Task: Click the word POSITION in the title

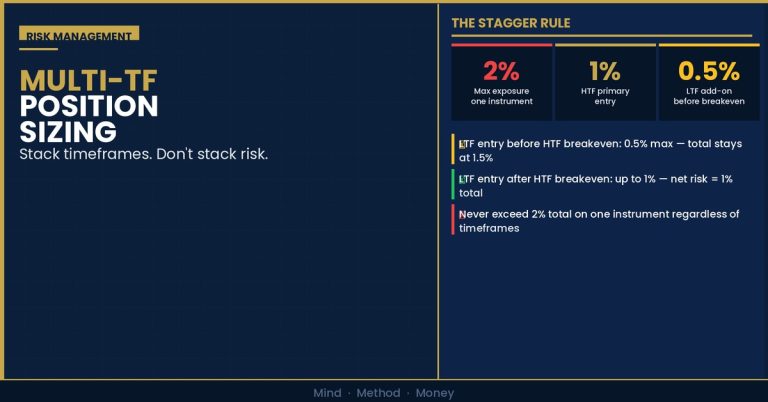Action: click(89, 106)
